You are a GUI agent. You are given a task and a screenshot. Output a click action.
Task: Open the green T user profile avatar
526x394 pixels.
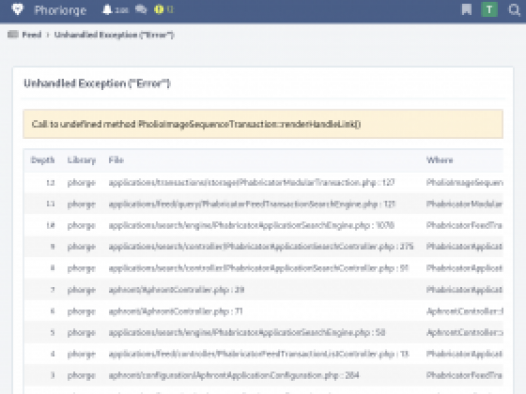pos(489,10)
